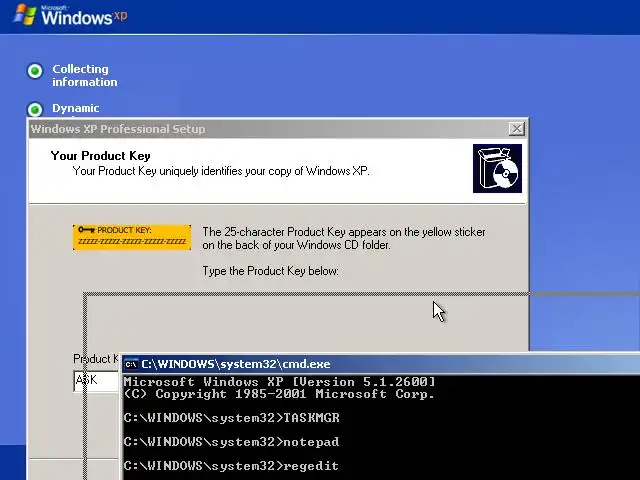Click the first product key field containing ASK
The height and width of the screenshot is (480, 640).
pos(96,380)
